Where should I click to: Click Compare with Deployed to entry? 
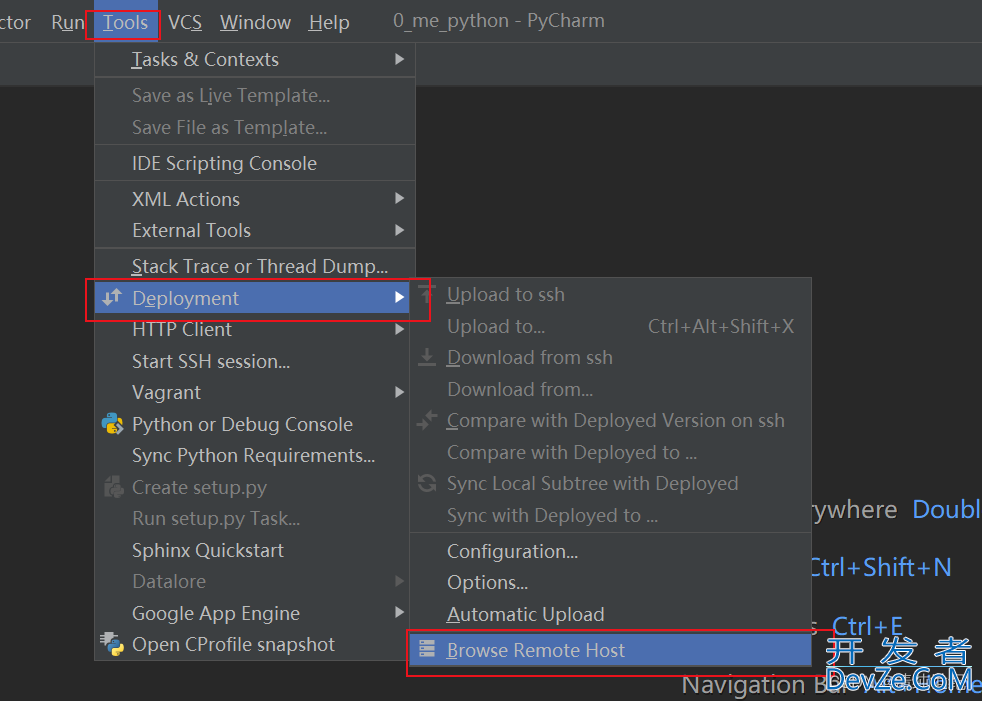pyautogui.click(x=611, y=452)
